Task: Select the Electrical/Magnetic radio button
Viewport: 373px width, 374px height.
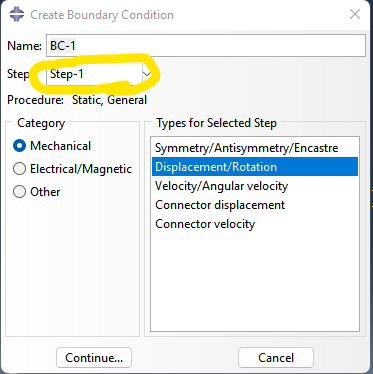Action: pos(19,169)
